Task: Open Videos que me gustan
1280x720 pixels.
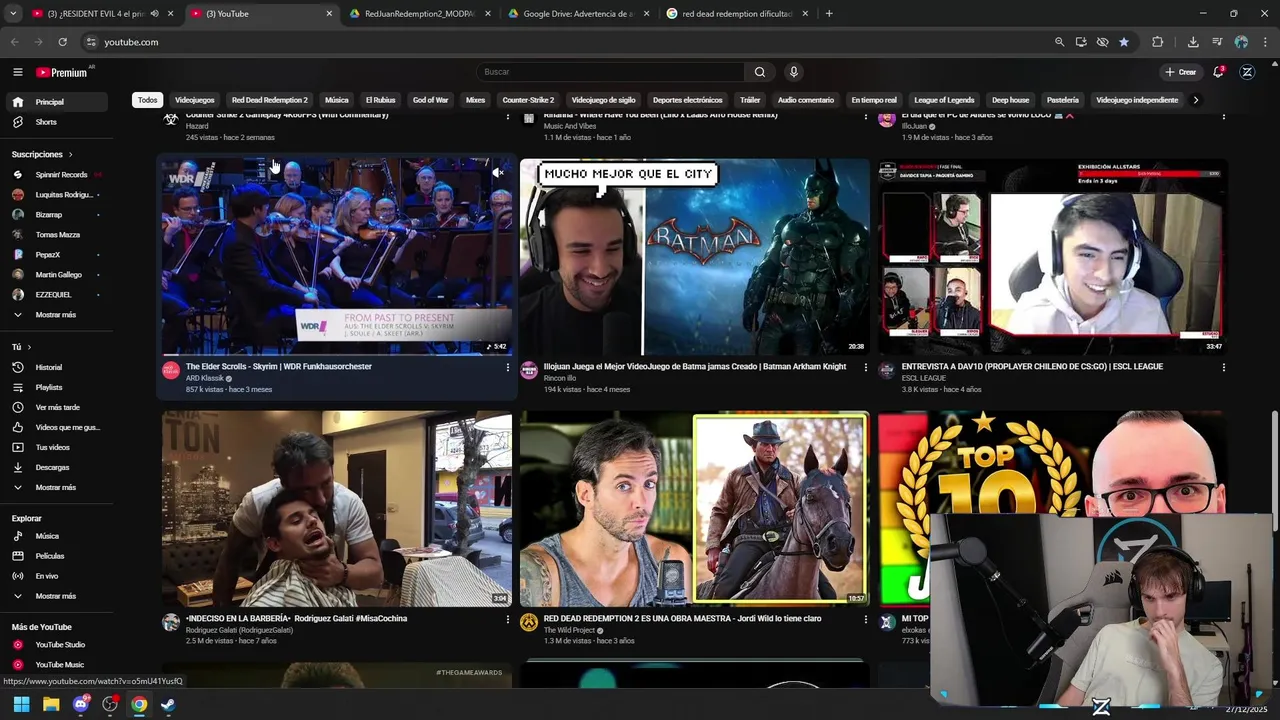Action: [x=57, y=427]
